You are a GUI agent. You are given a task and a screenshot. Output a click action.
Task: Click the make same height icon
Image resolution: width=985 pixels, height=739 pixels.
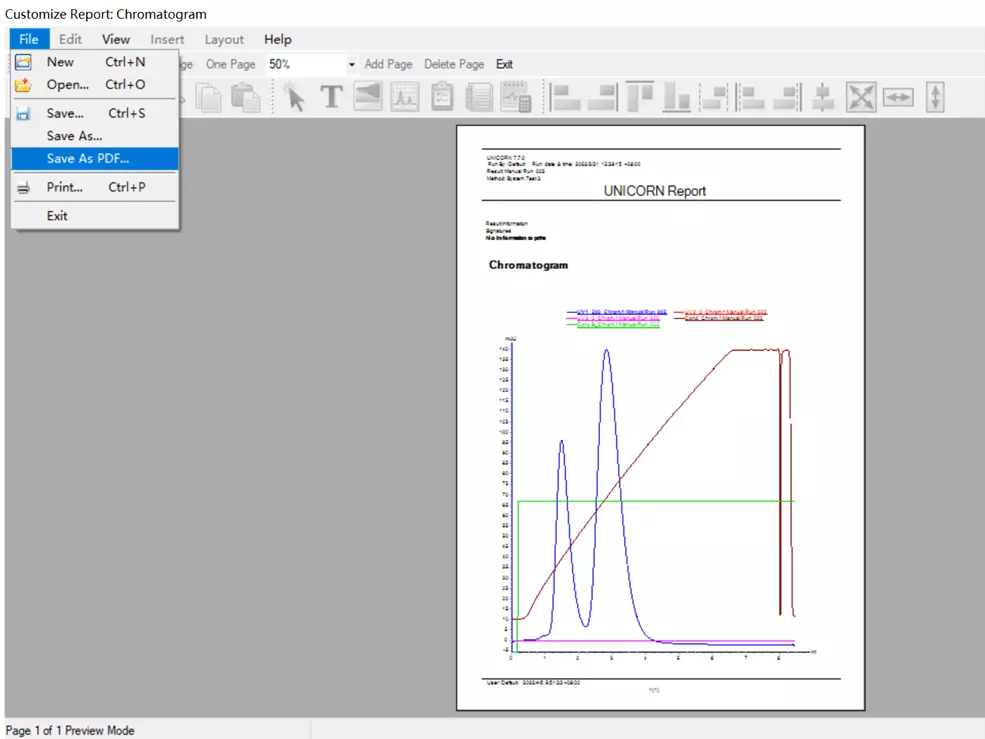pyautogui.click(x=935, y=97)
